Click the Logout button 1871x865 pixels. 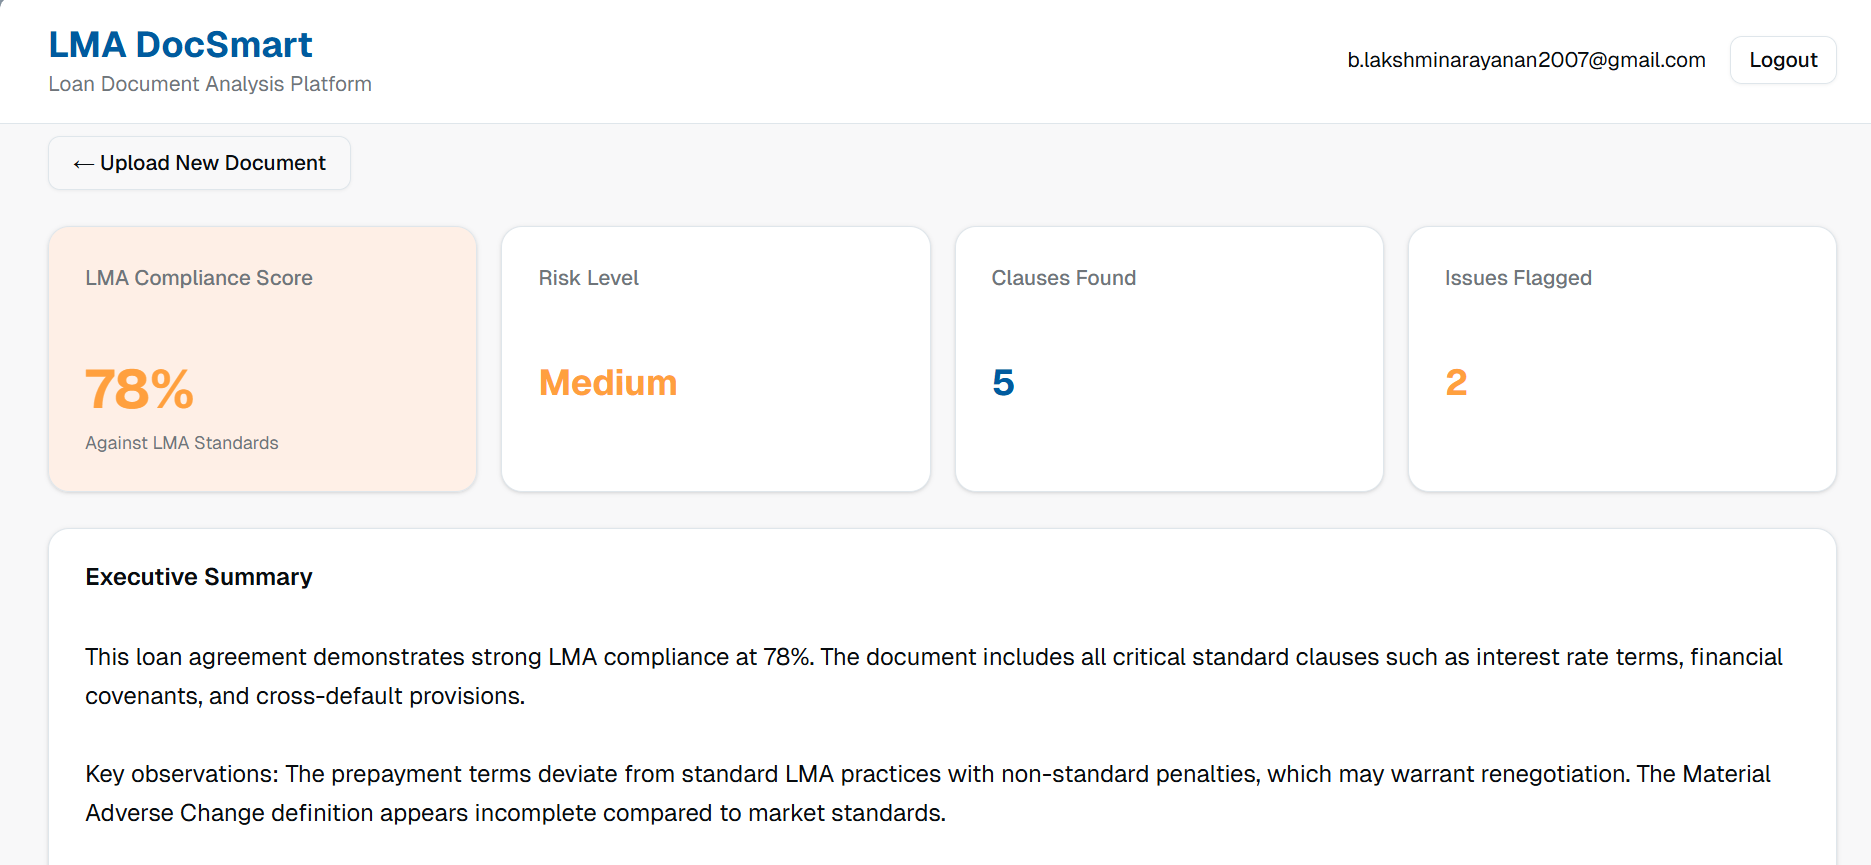click(1782, 60)
